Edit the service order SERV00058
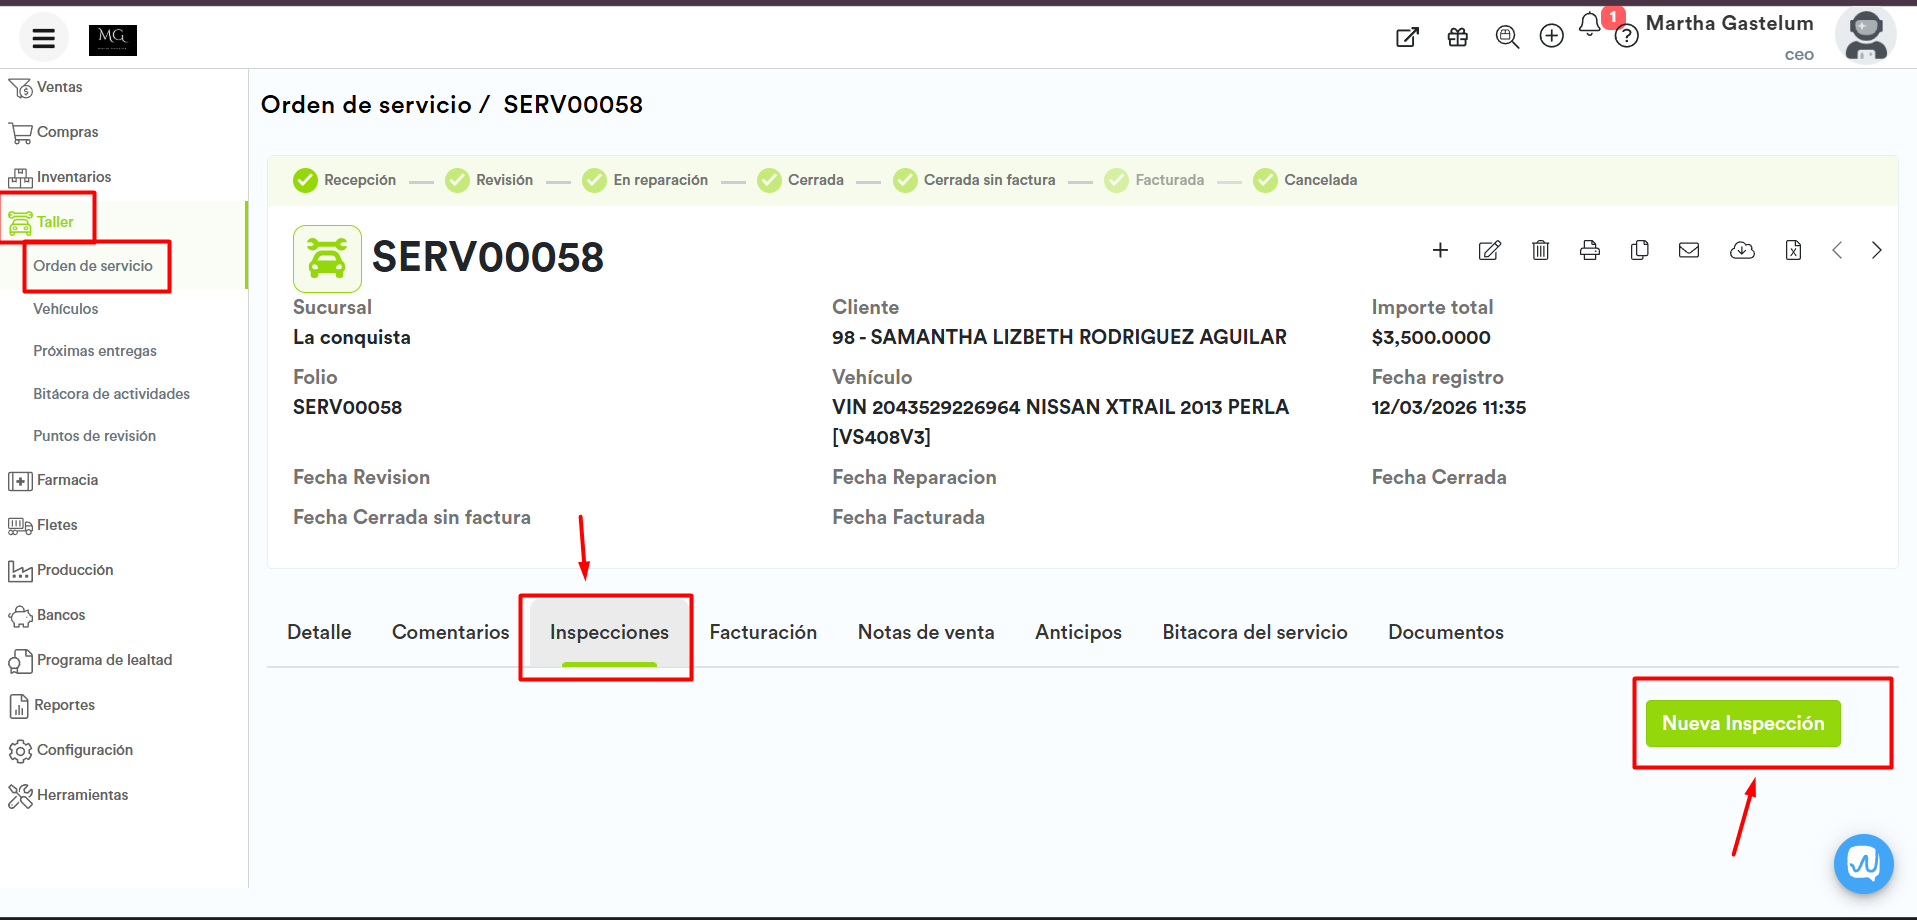 click(1490, 250)
